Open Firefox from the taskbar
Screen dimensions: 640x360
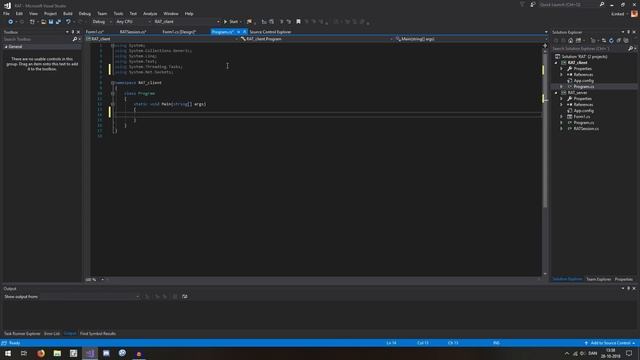coord(41,353)
